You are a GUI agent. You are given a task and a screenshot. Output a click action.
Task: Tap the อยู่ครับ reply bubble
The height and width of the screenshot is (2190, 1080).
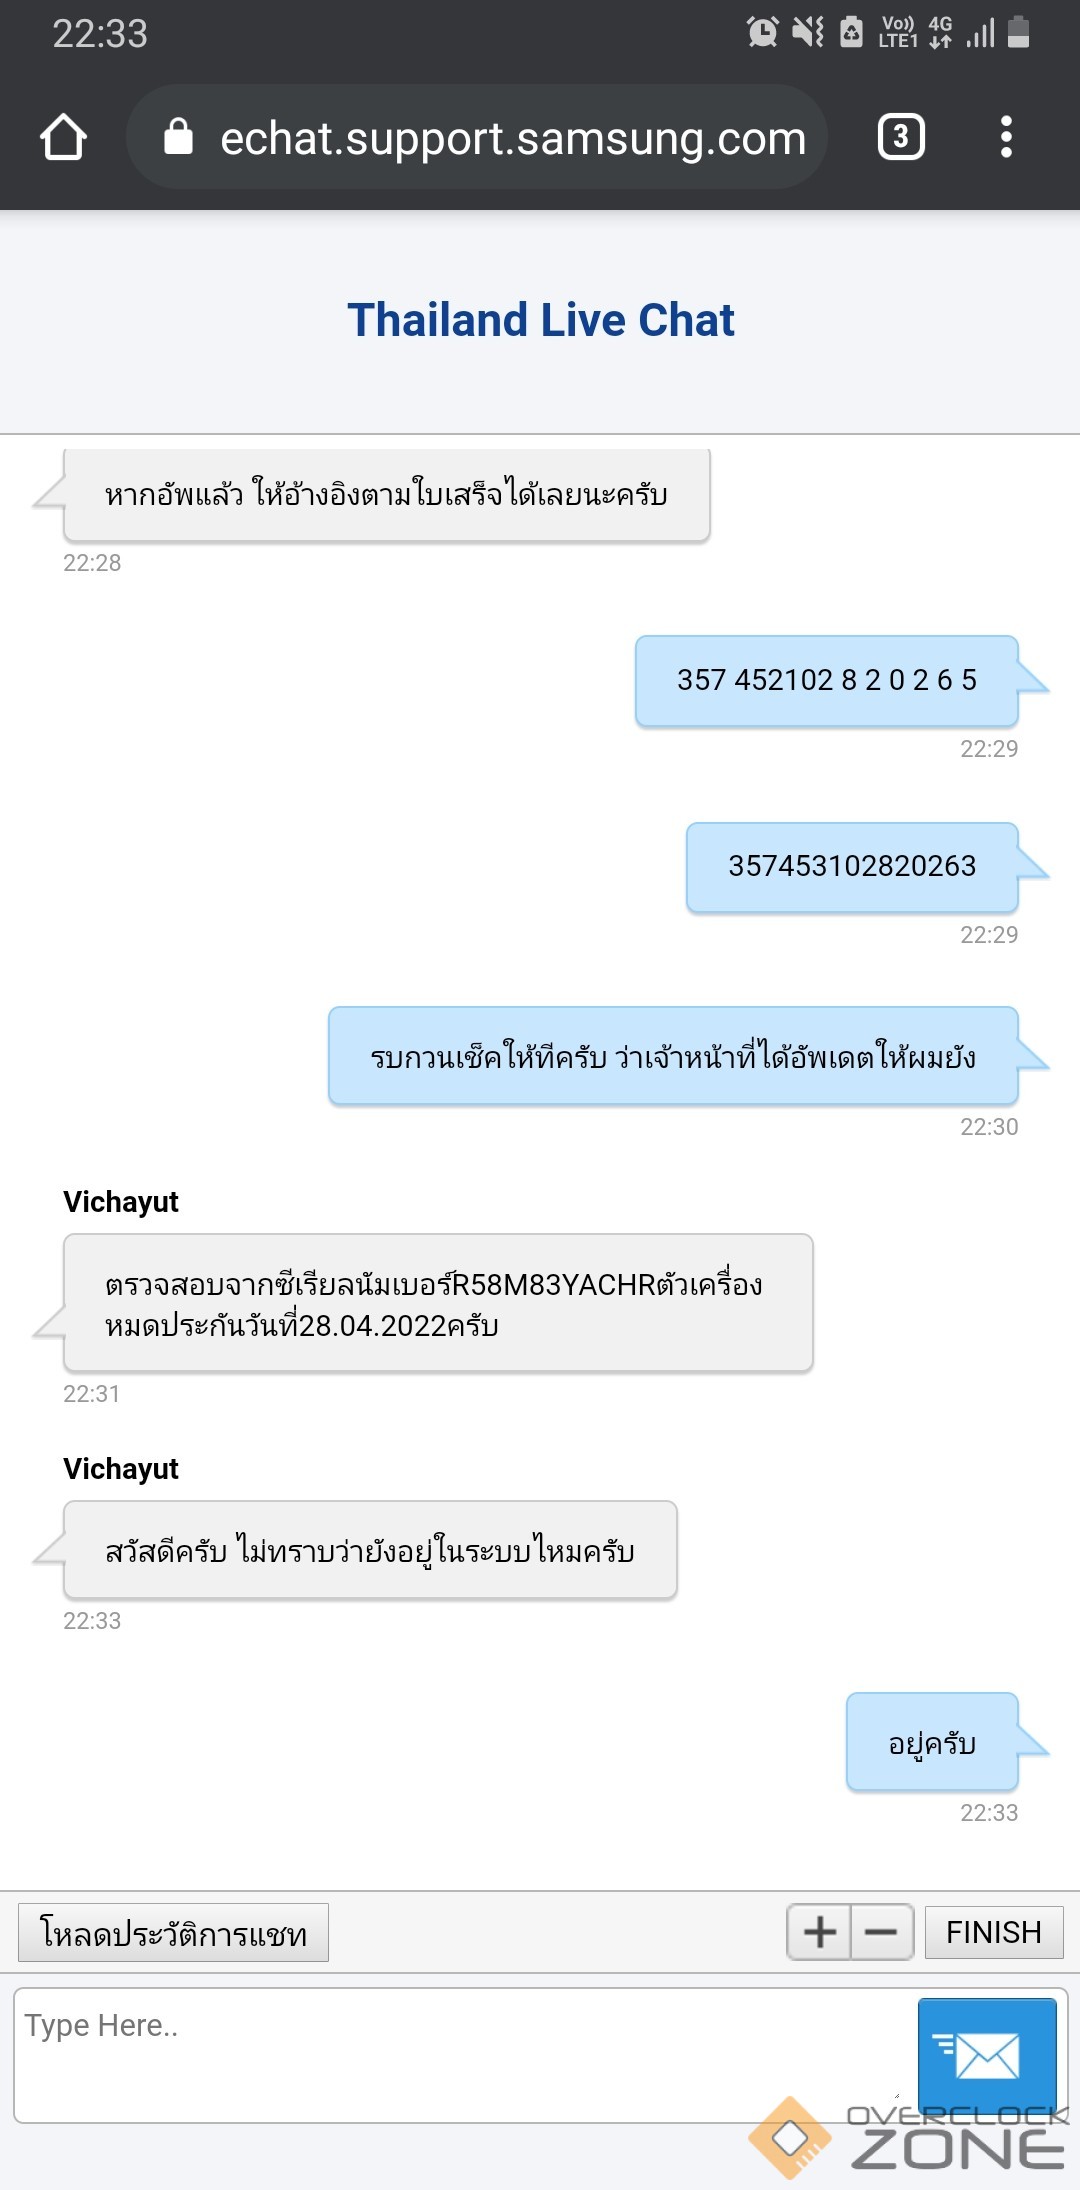tap(932, 1743)
